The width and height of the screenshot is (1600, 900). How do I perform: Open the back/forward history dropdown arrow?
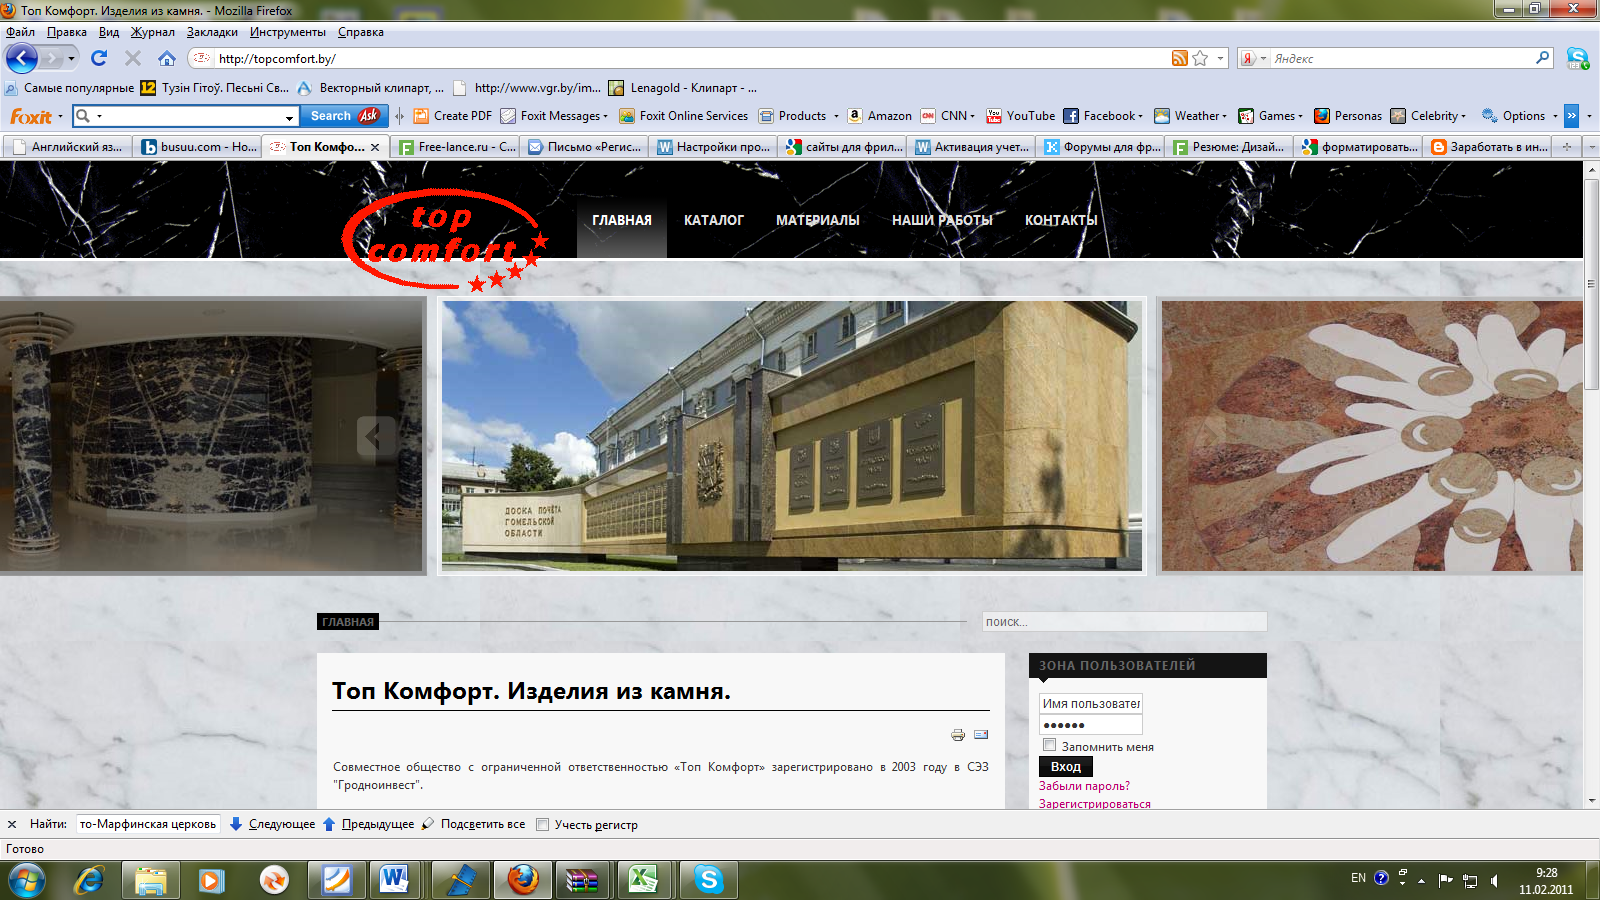[x=71, y=58]
